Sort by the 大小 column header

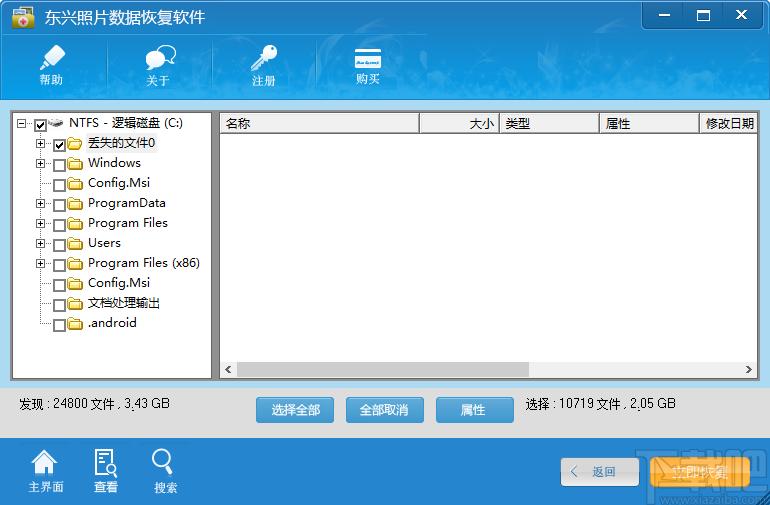click(x=459, y=123)
